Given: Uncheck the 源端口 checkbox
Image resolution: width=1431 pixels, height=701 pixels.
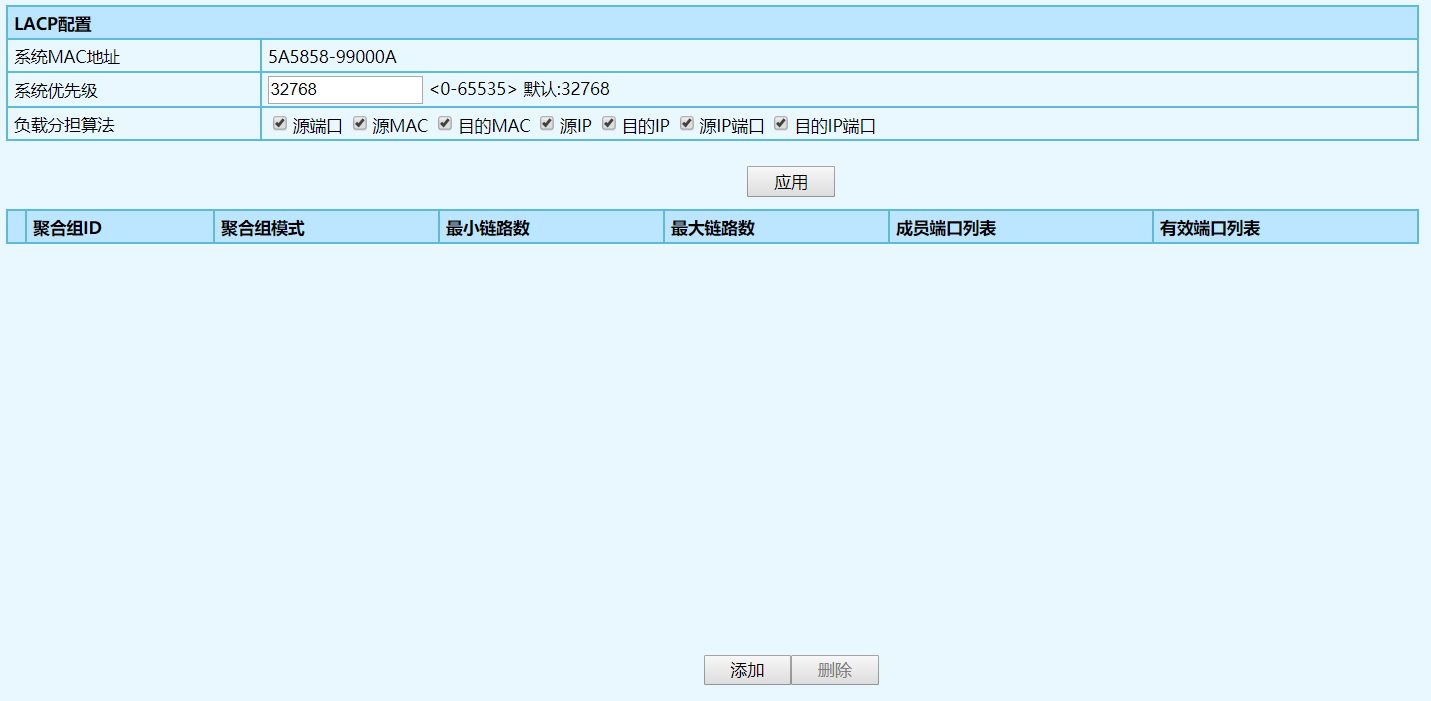Looking at the screenshot, I should pos(280,124).
